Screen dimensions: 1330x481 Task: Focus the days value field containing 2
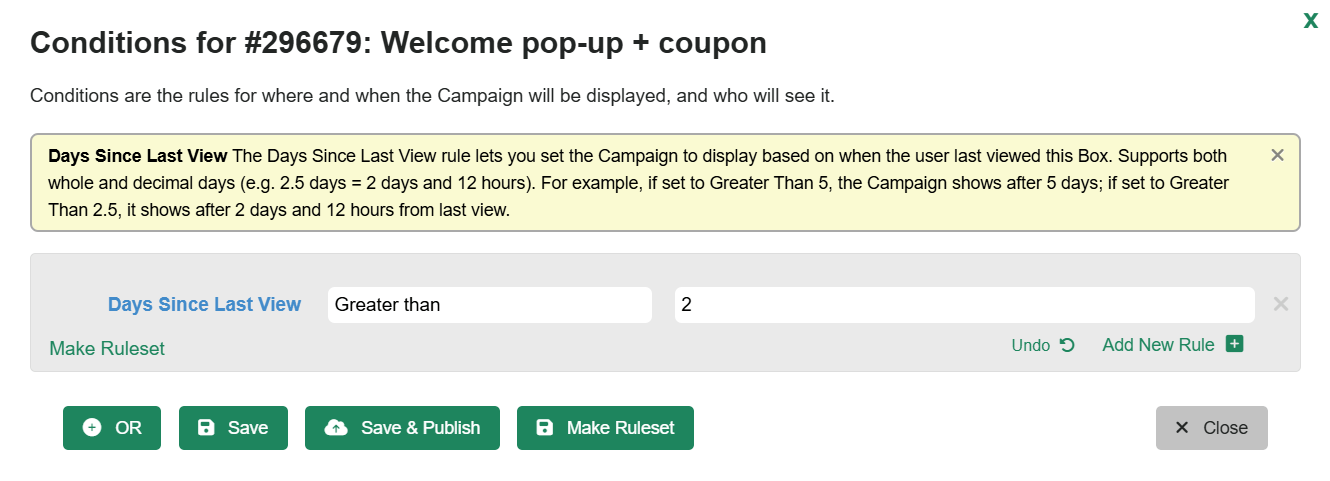(964, 305)
